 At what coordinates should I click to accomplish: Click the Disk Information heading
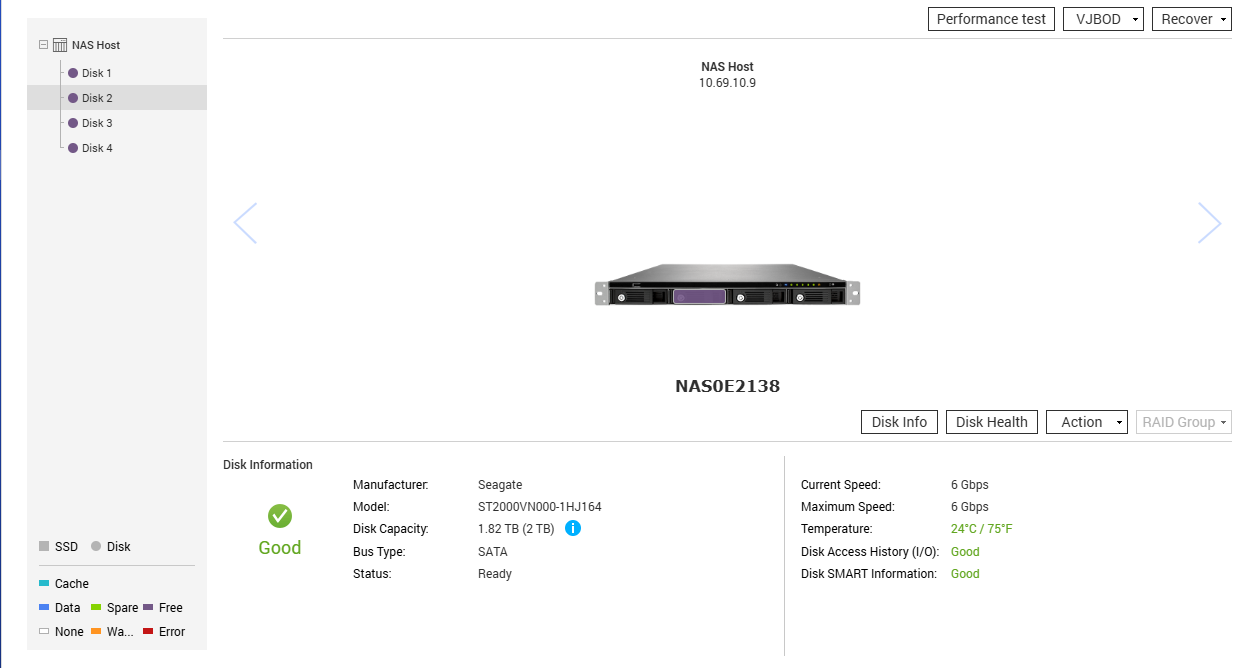[x=268, y=465]
